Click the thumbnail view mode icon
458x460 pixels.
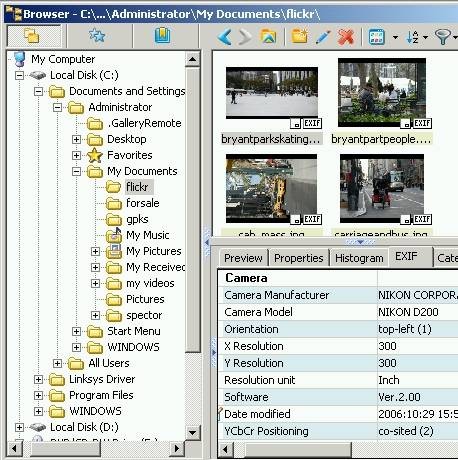(377, 37)
